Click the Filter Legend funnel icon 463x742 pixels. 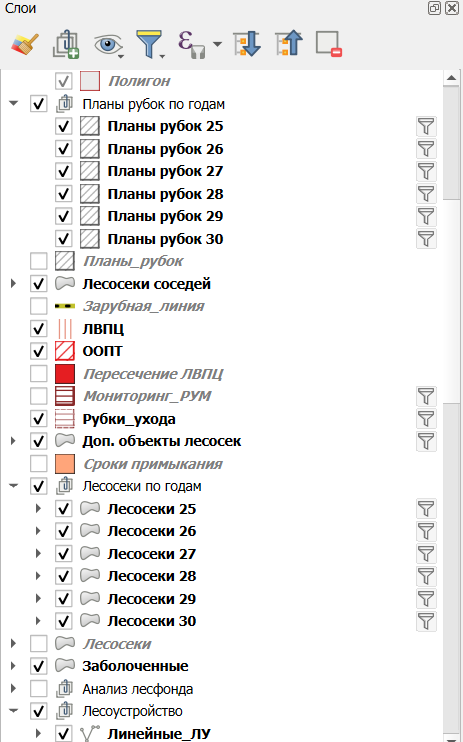pos(149,44)
